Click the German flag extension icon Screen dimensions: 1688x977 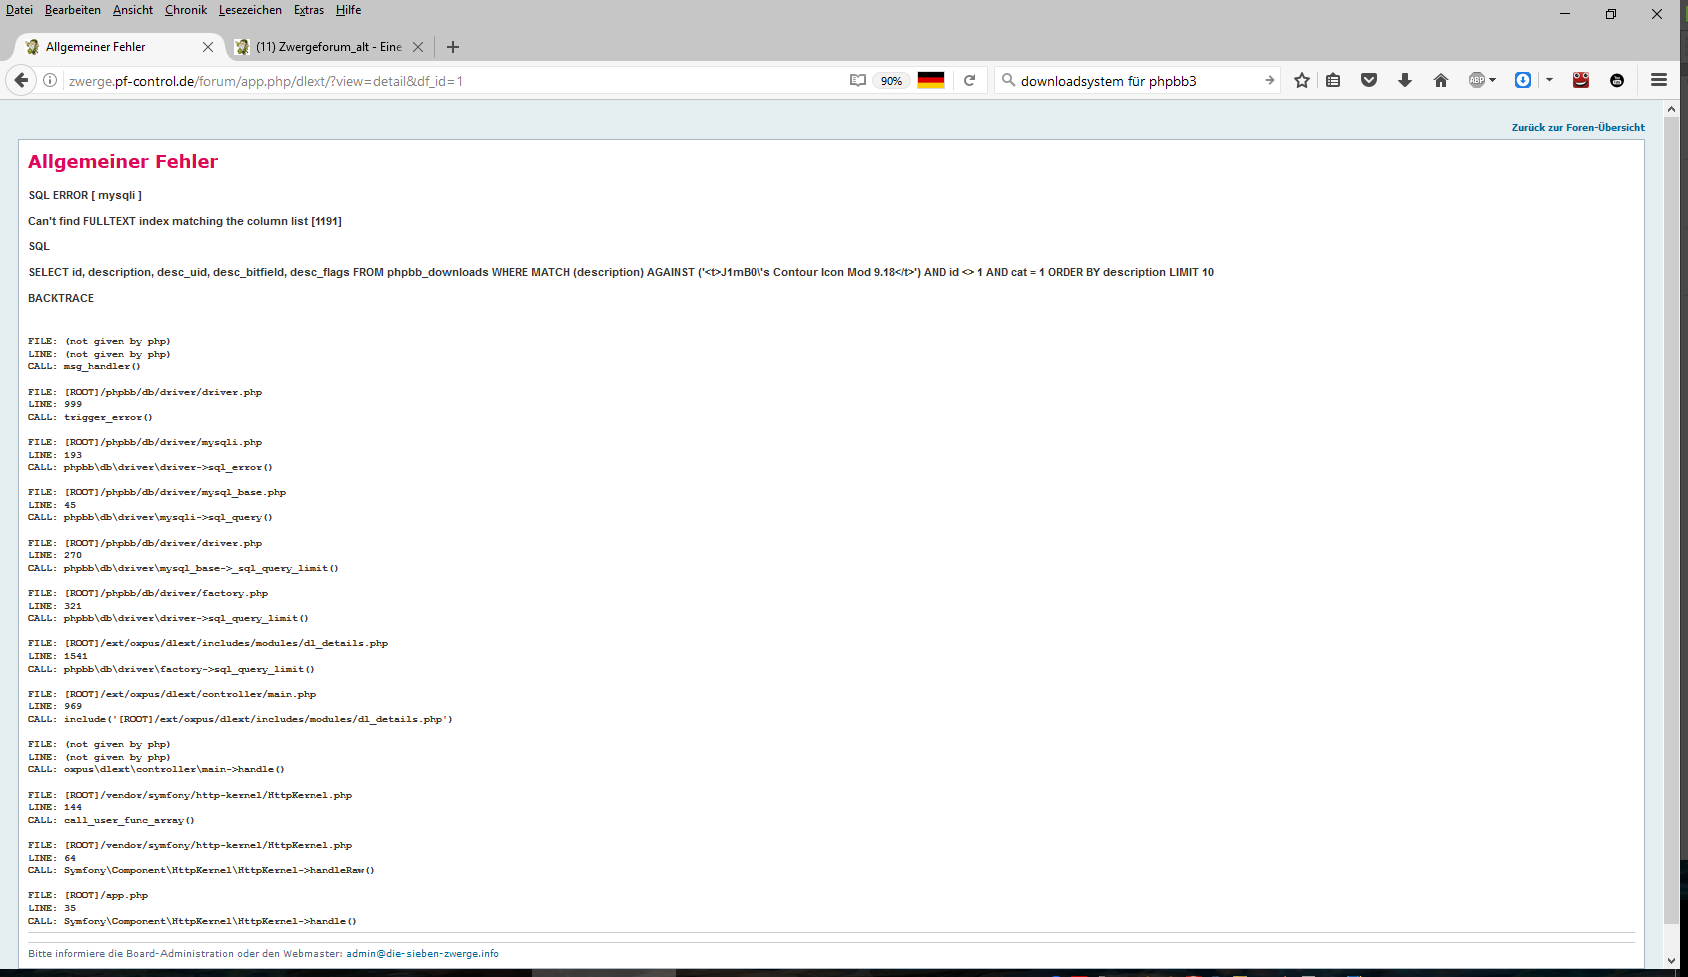click(931, 79)
